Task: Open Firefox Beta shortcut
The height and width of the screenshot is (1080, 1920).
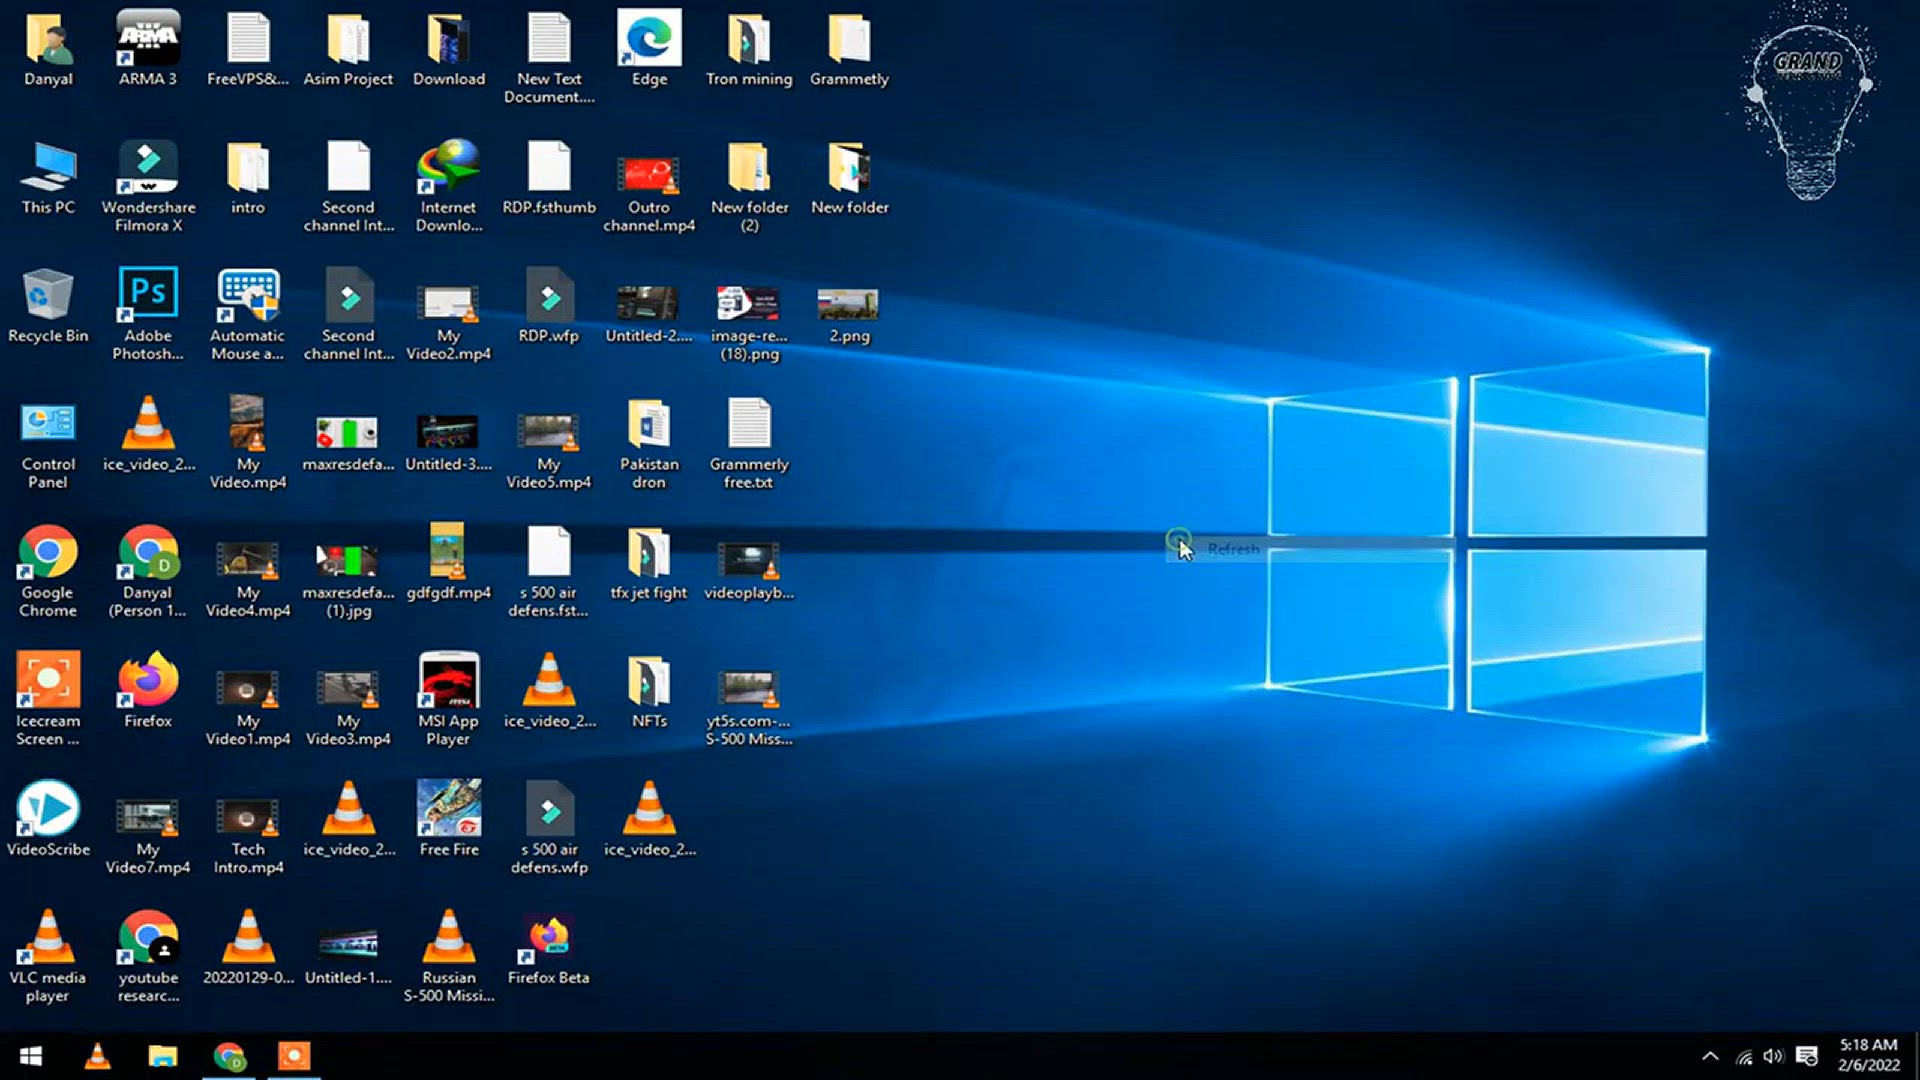Action: [548, 948]
